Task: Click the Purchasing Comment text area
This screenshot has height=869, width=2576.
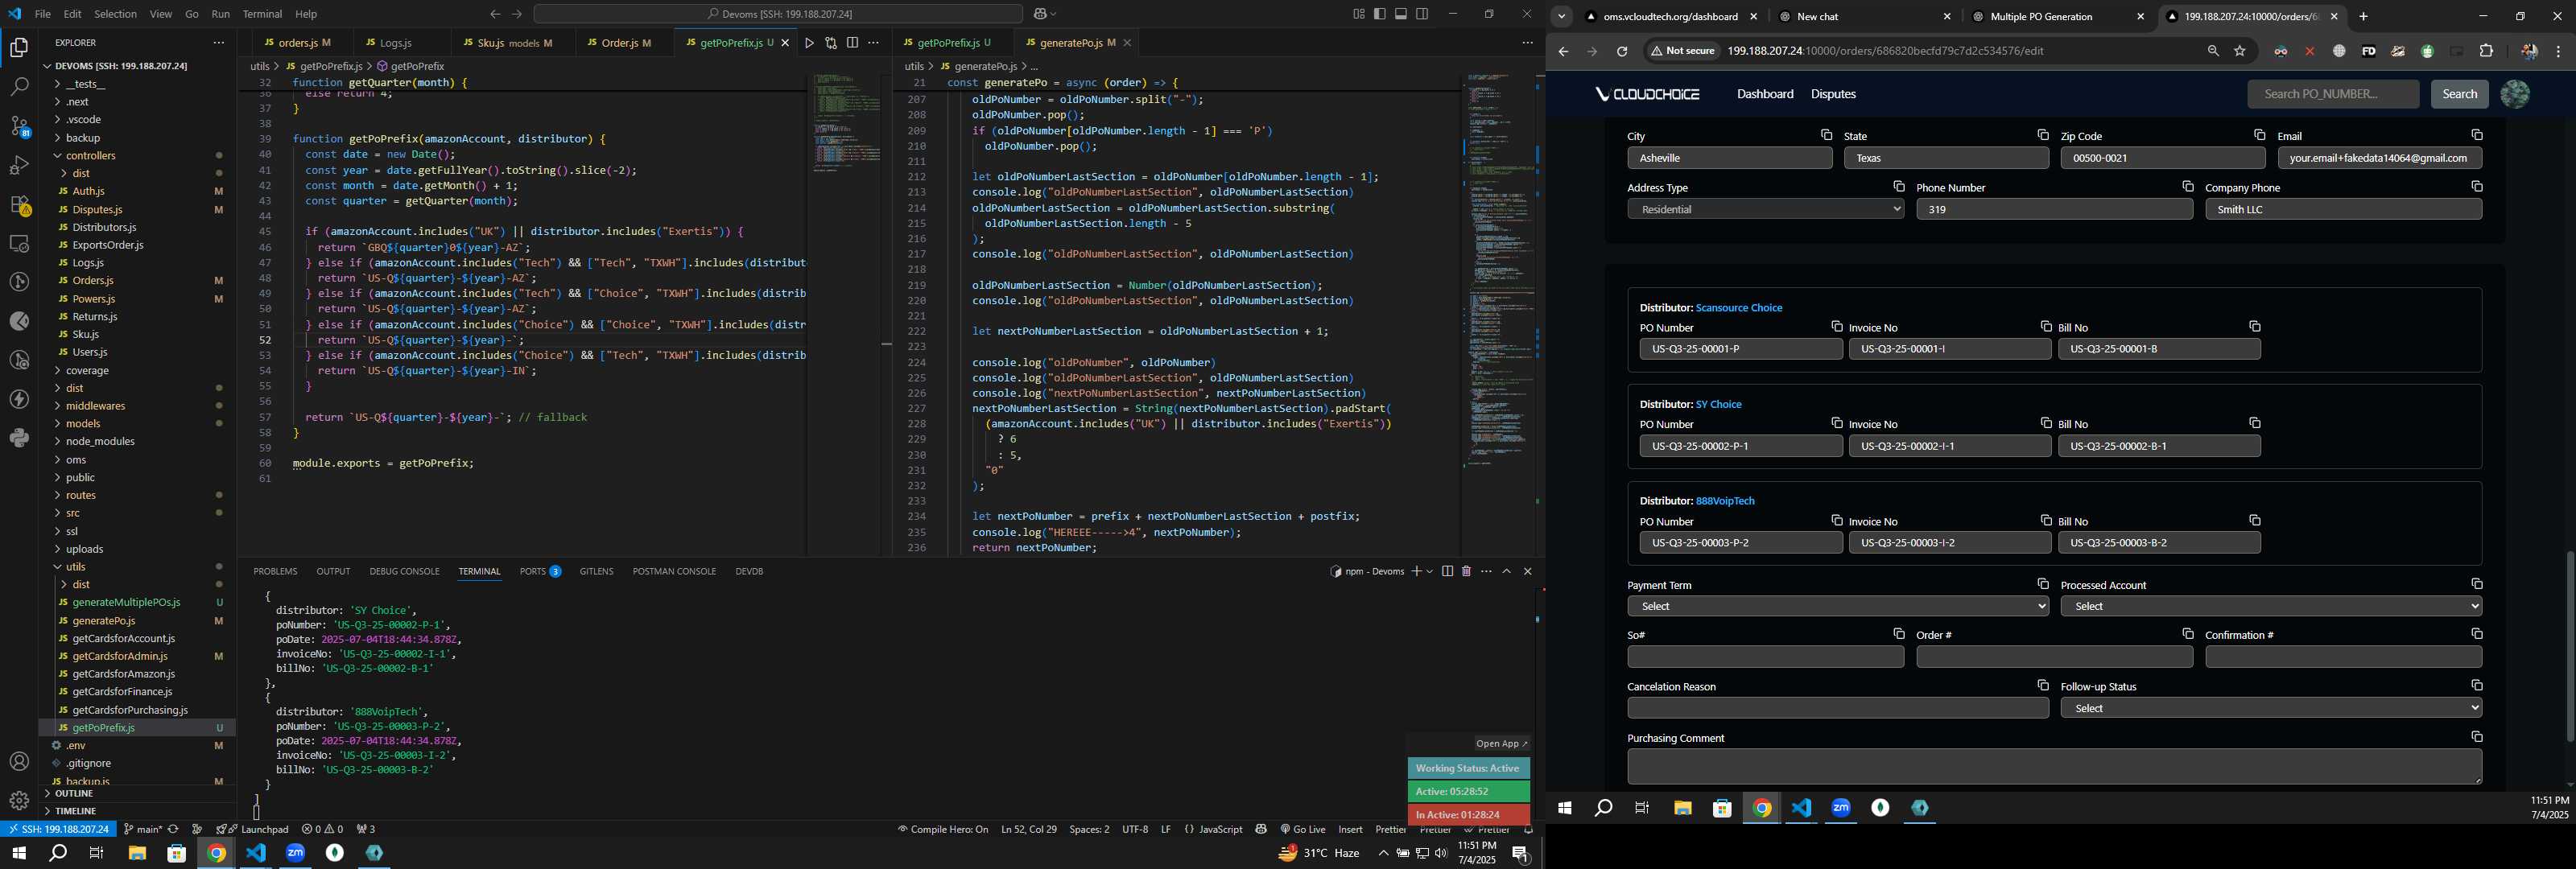Action: point(2054,767)
